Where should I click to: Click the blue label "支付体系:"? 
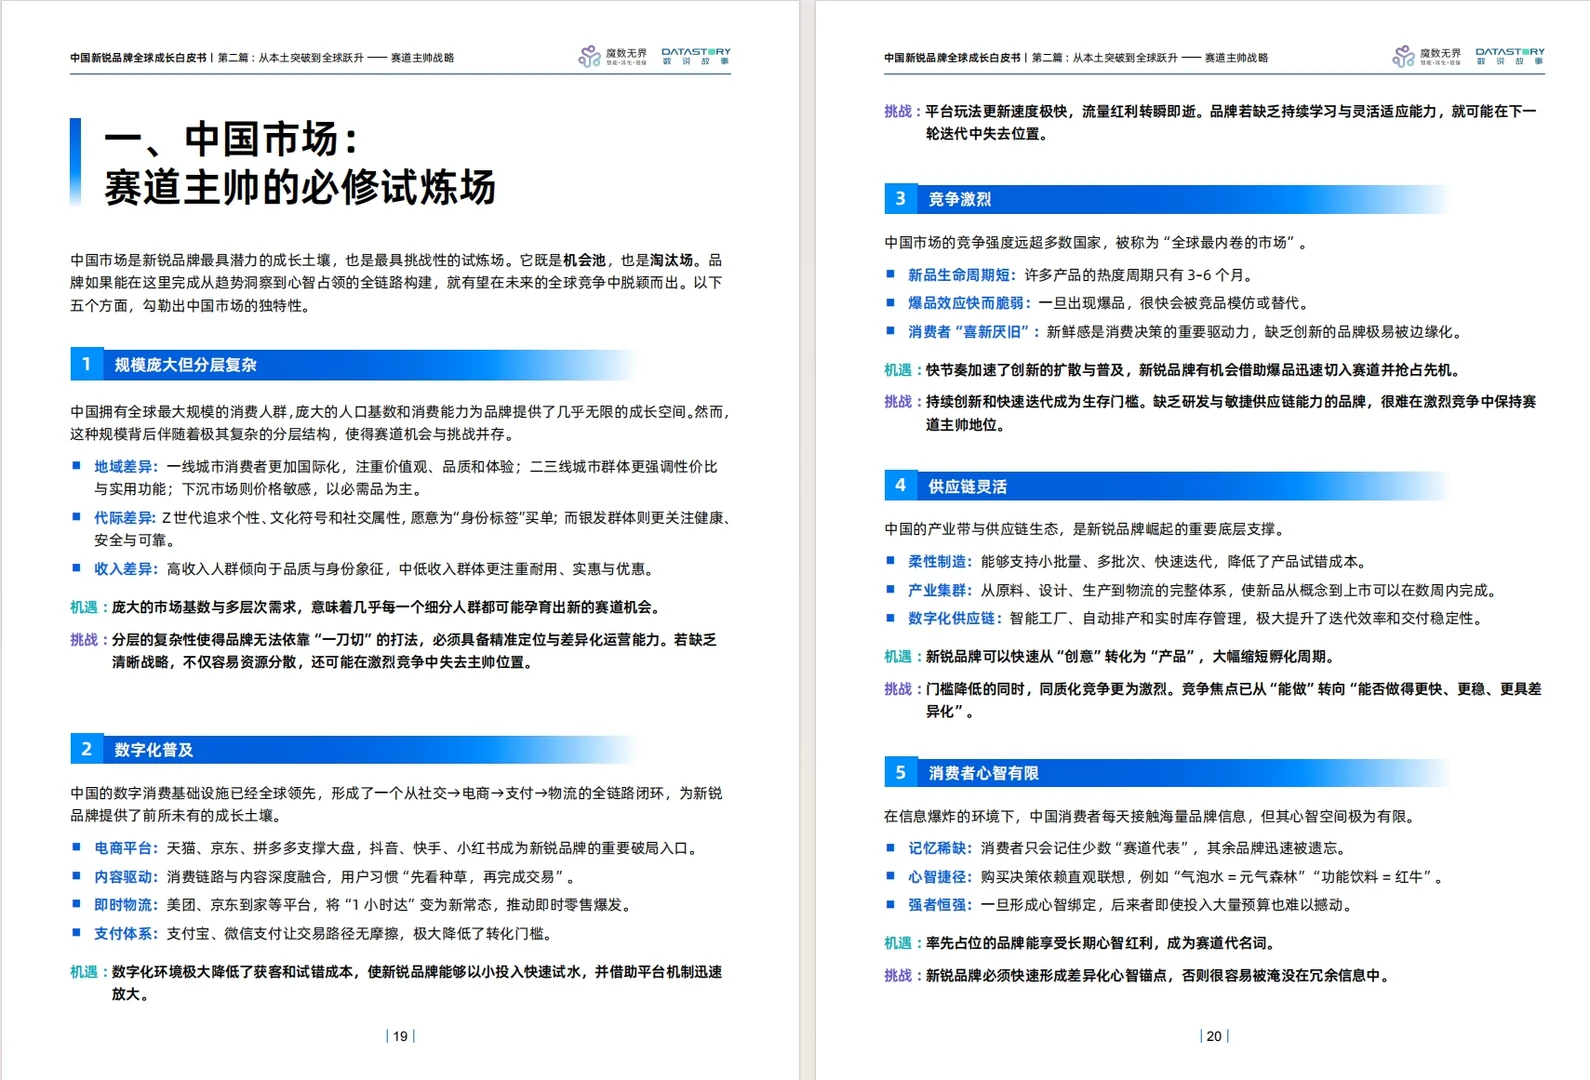coord(126,934)
